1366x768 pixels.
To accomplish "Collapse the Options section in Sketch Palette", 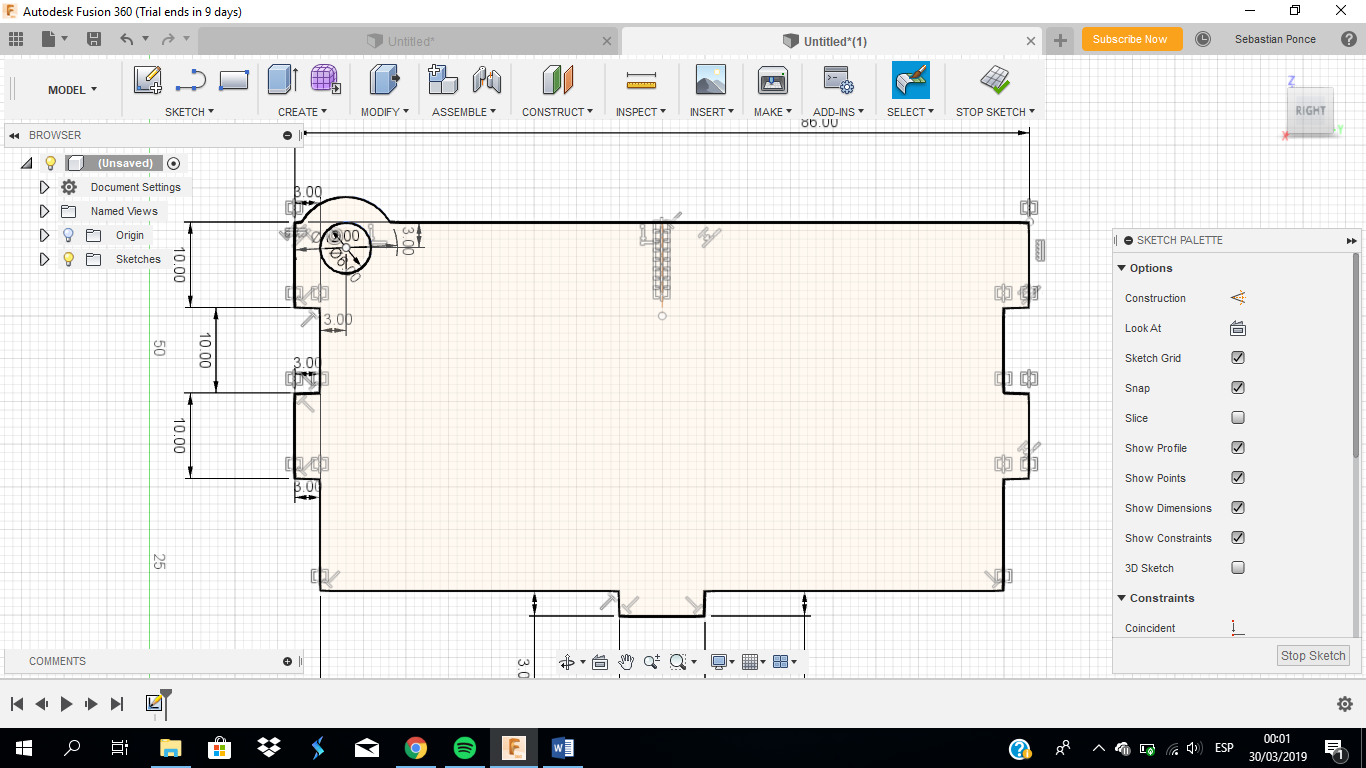I will click(x=1121, y=268).
